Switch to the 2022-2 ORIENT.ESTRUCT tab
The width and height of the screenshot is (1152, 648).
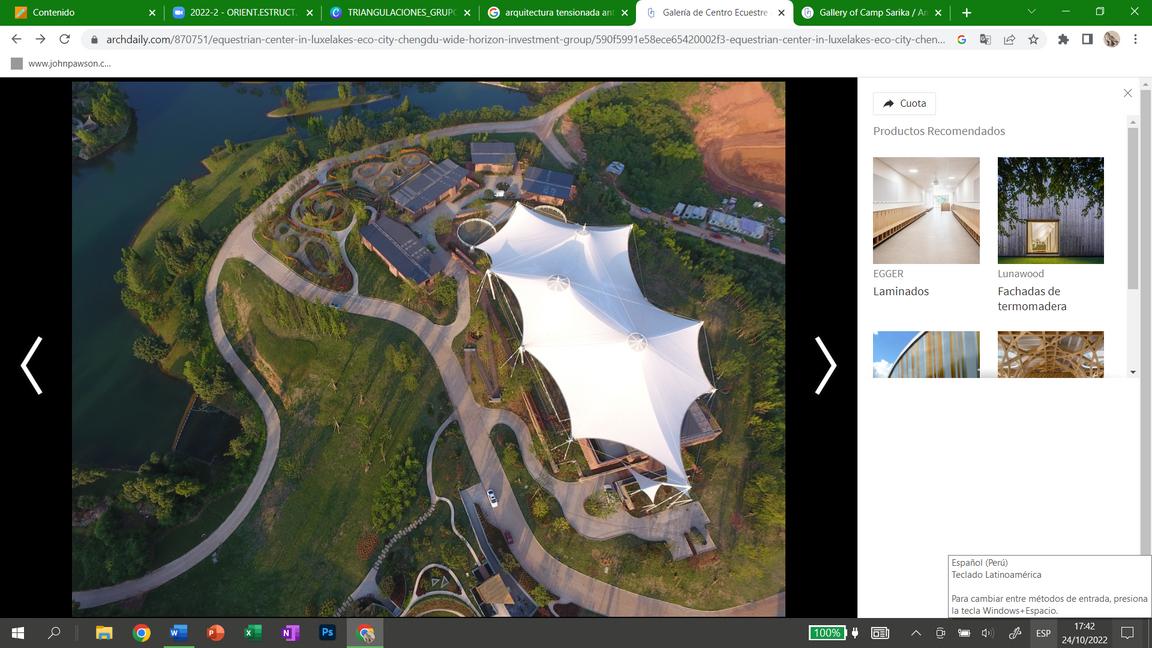point(242,12)
